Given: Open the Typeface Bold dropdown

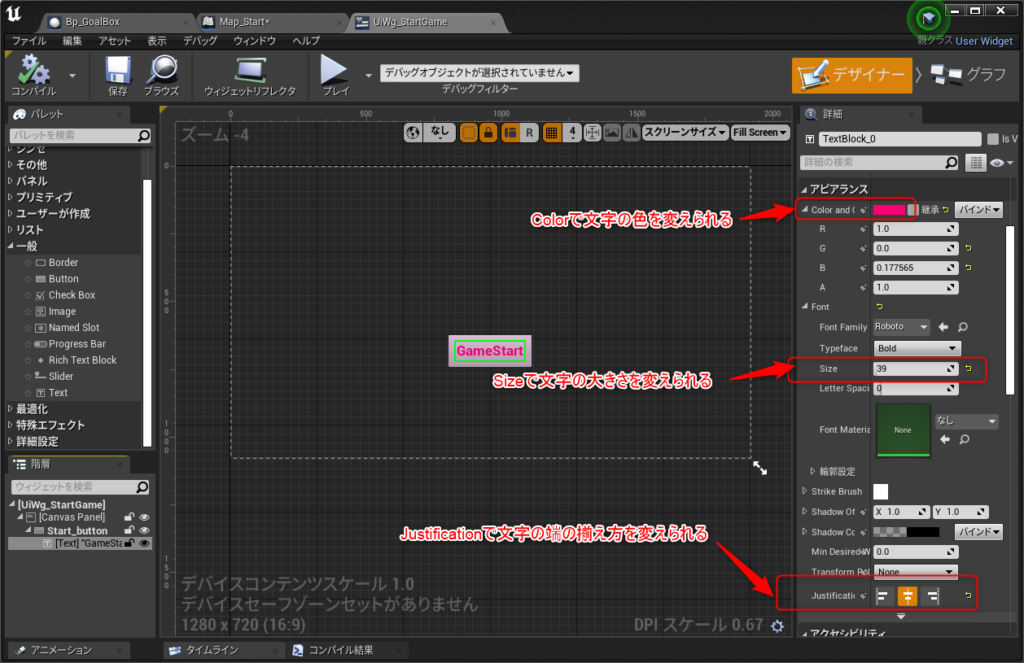Looking at the screenshot, I should (x=916, y=348).
